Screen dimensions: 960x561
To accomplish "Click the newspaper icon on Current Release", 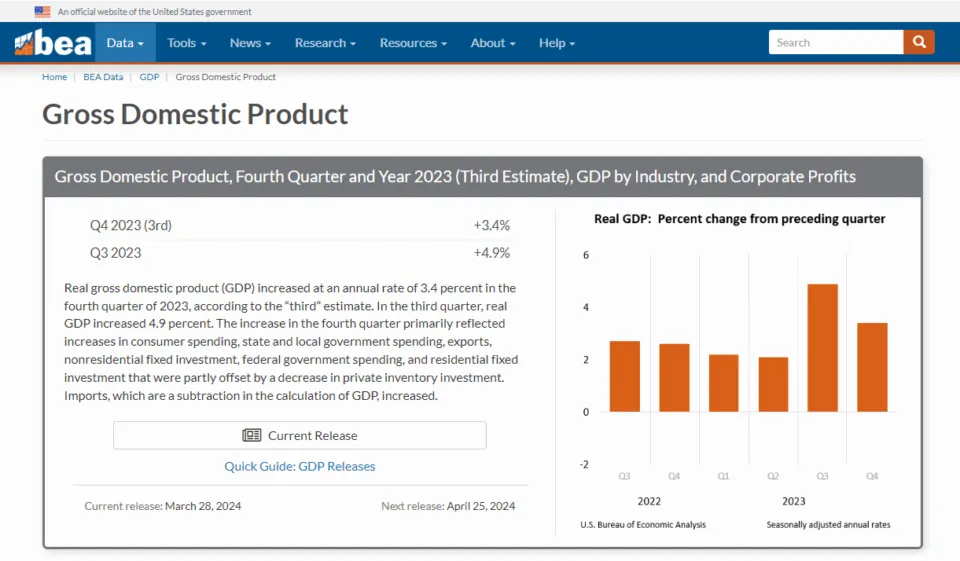I will [252, 436].
